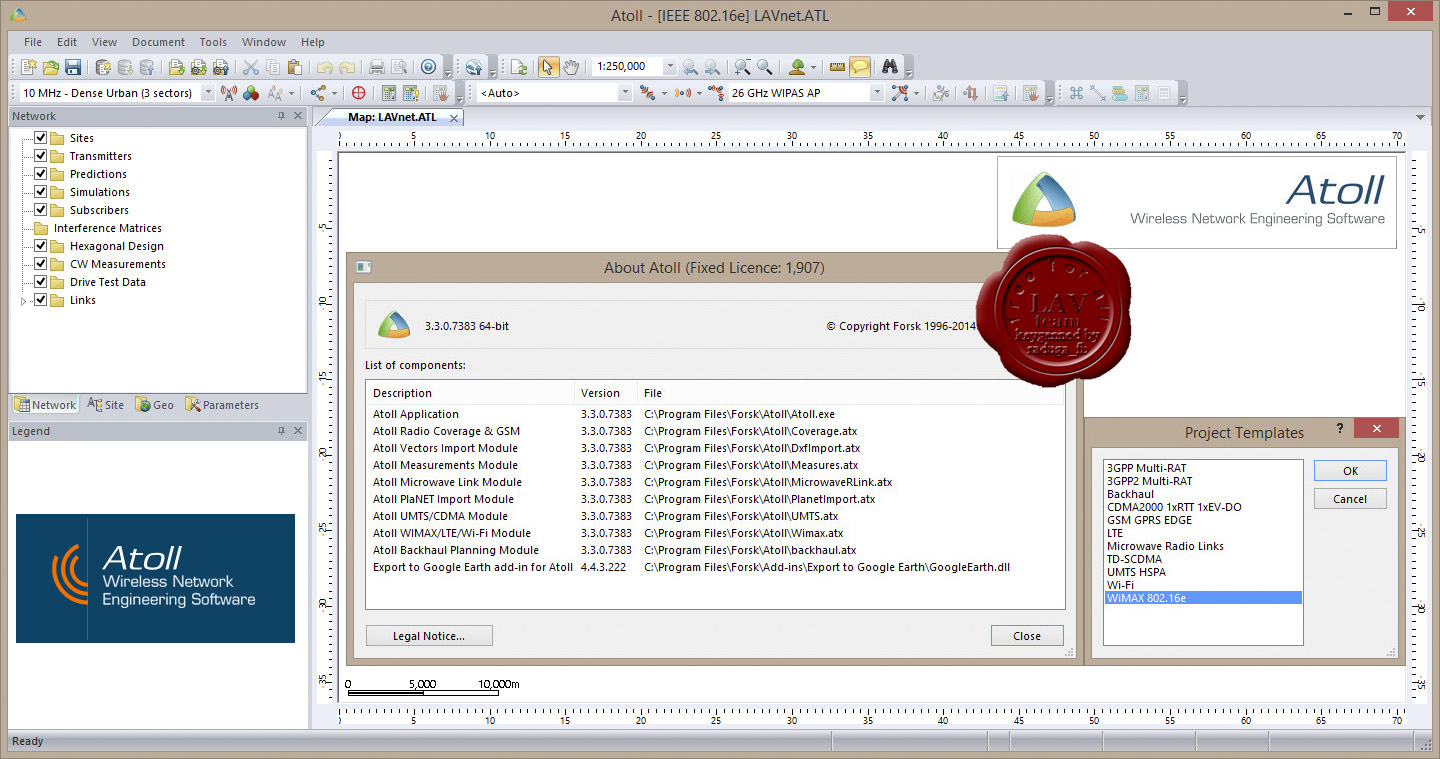
Task: Toggle the Sites folder checkbox
Action: [41, 138]
